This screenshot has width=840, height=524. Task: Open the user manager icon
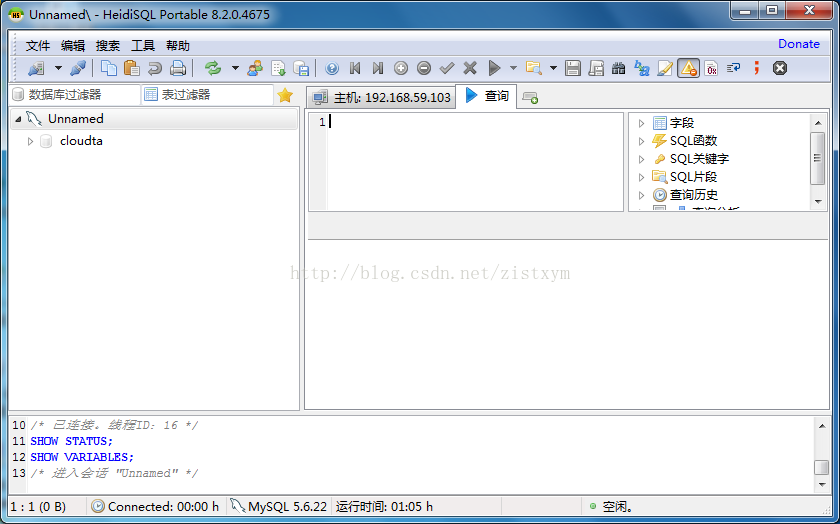255,68
